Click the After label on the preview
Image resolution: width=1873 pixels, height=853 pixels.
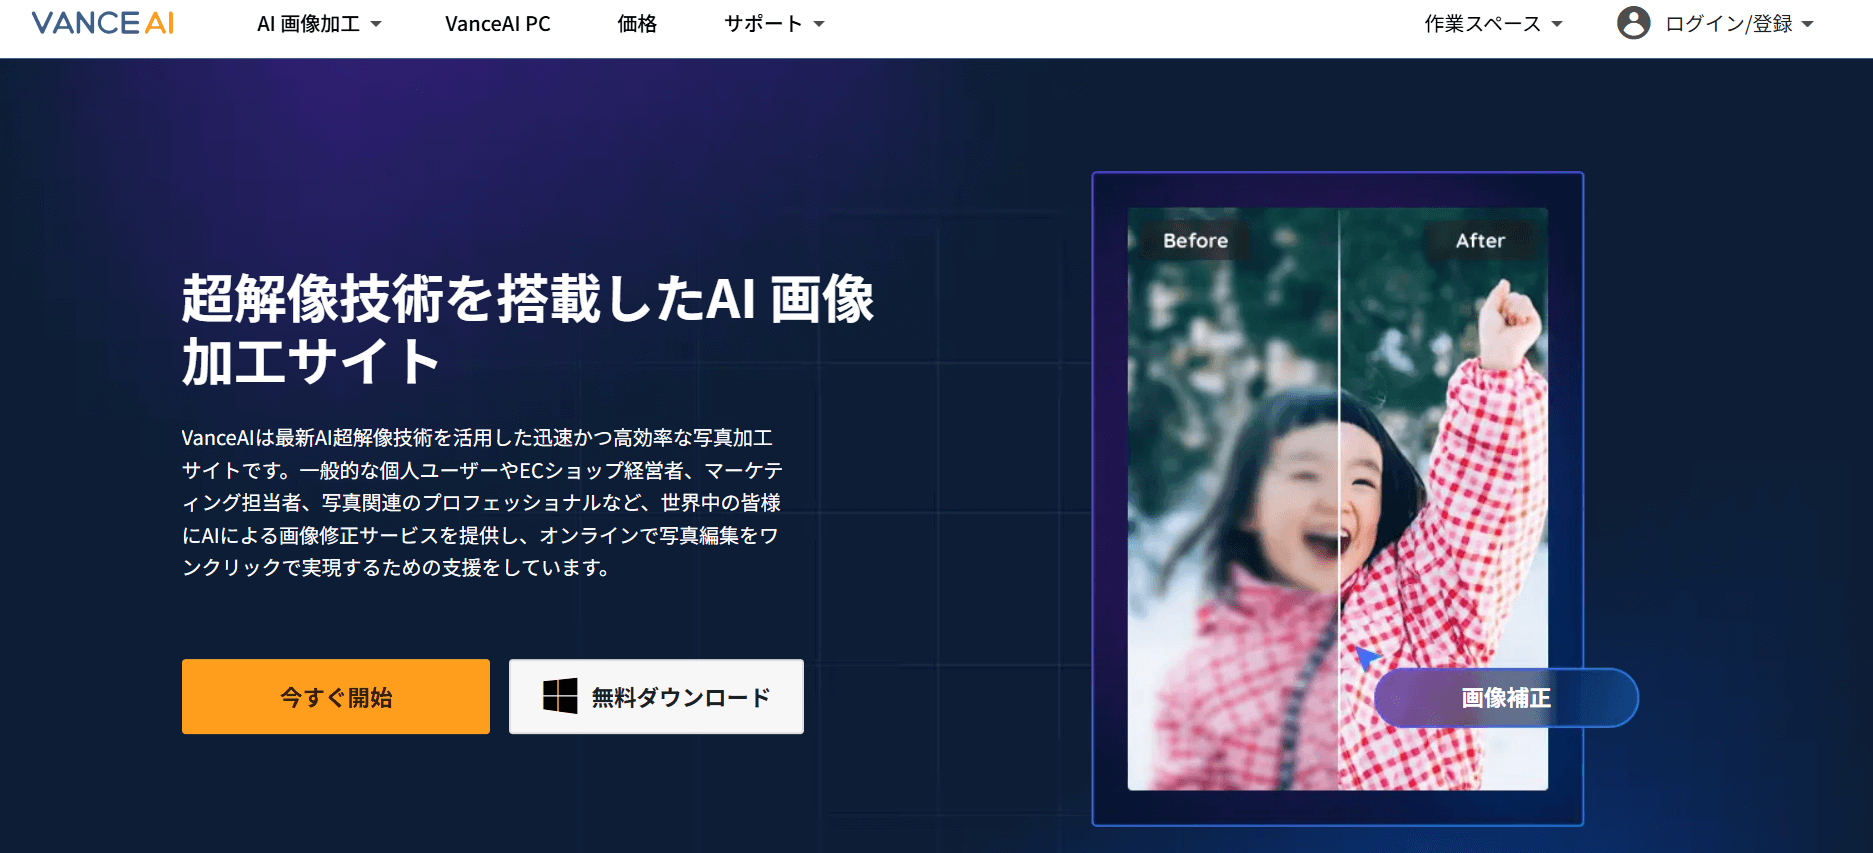click(1479, 241)
